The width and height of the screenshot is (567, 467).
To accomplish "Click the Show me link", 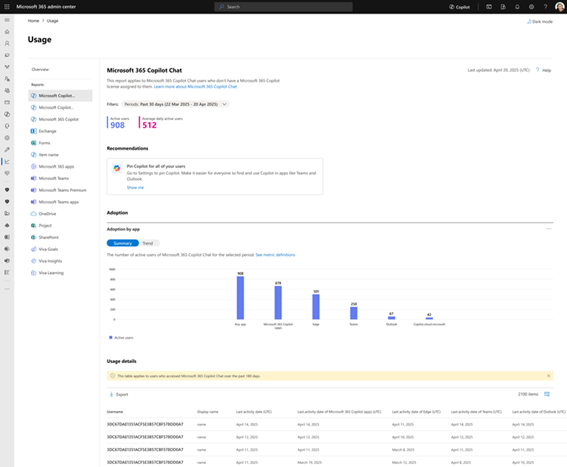I will (x=135, y=187).
